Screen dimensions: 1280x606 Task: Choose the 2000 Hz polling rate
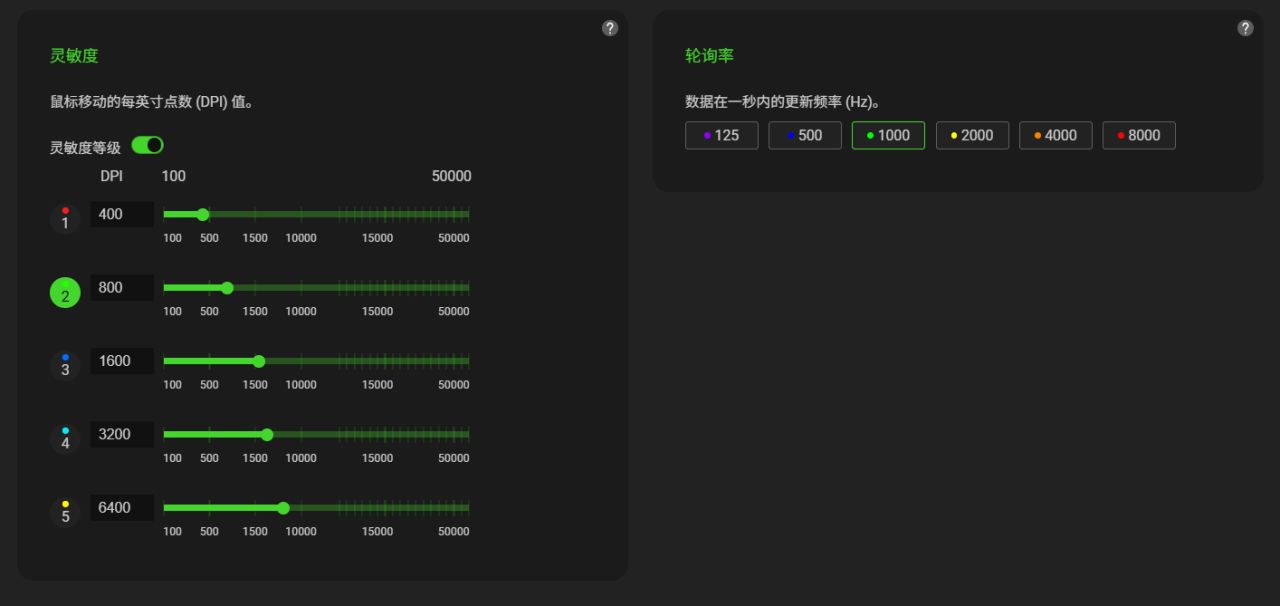[x=972, y=135]
